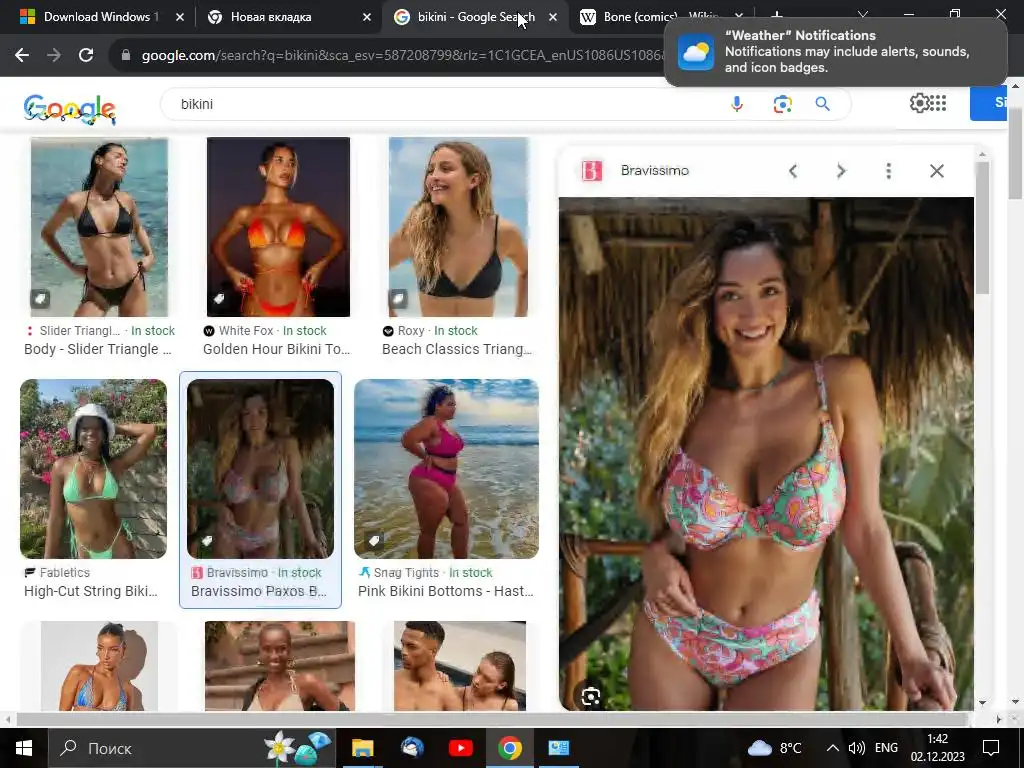
Task: Open the High-Cut String Bikini thumbnail
Action: [x=93, y=469]
